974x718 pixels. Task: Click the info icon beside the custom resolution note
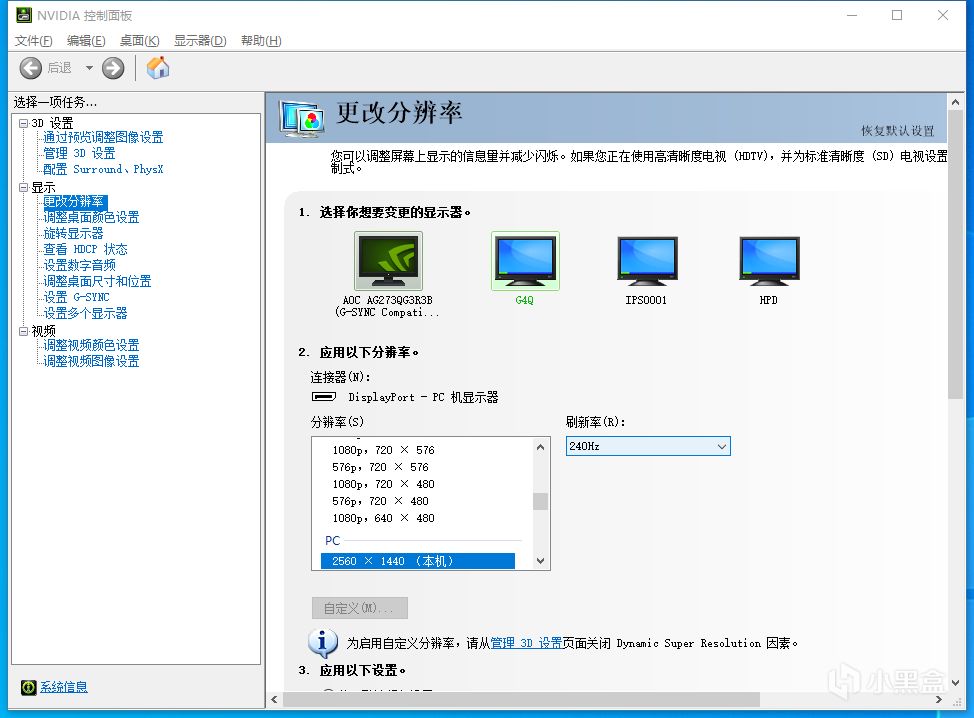tap(322, 642)
